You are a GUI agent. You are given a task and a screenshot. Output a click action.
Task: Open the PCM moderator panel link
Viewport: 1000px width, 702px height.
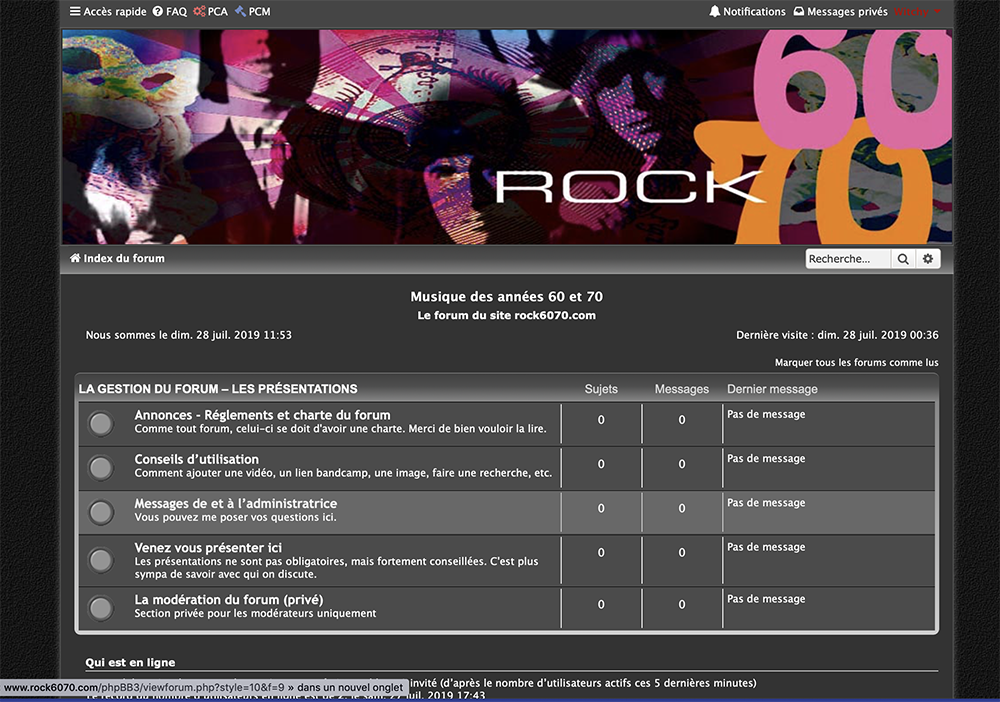(x=253, y=11)
